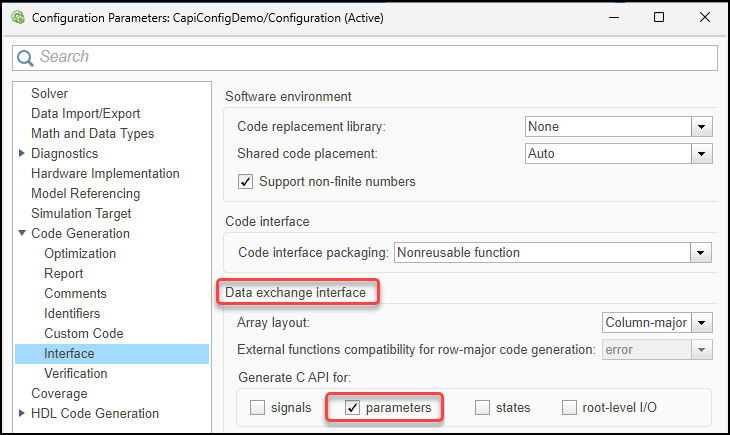The width and height of the screenshot is (730, 435).
Task: Enable C API for states
Action: click(x=483, y=408)
